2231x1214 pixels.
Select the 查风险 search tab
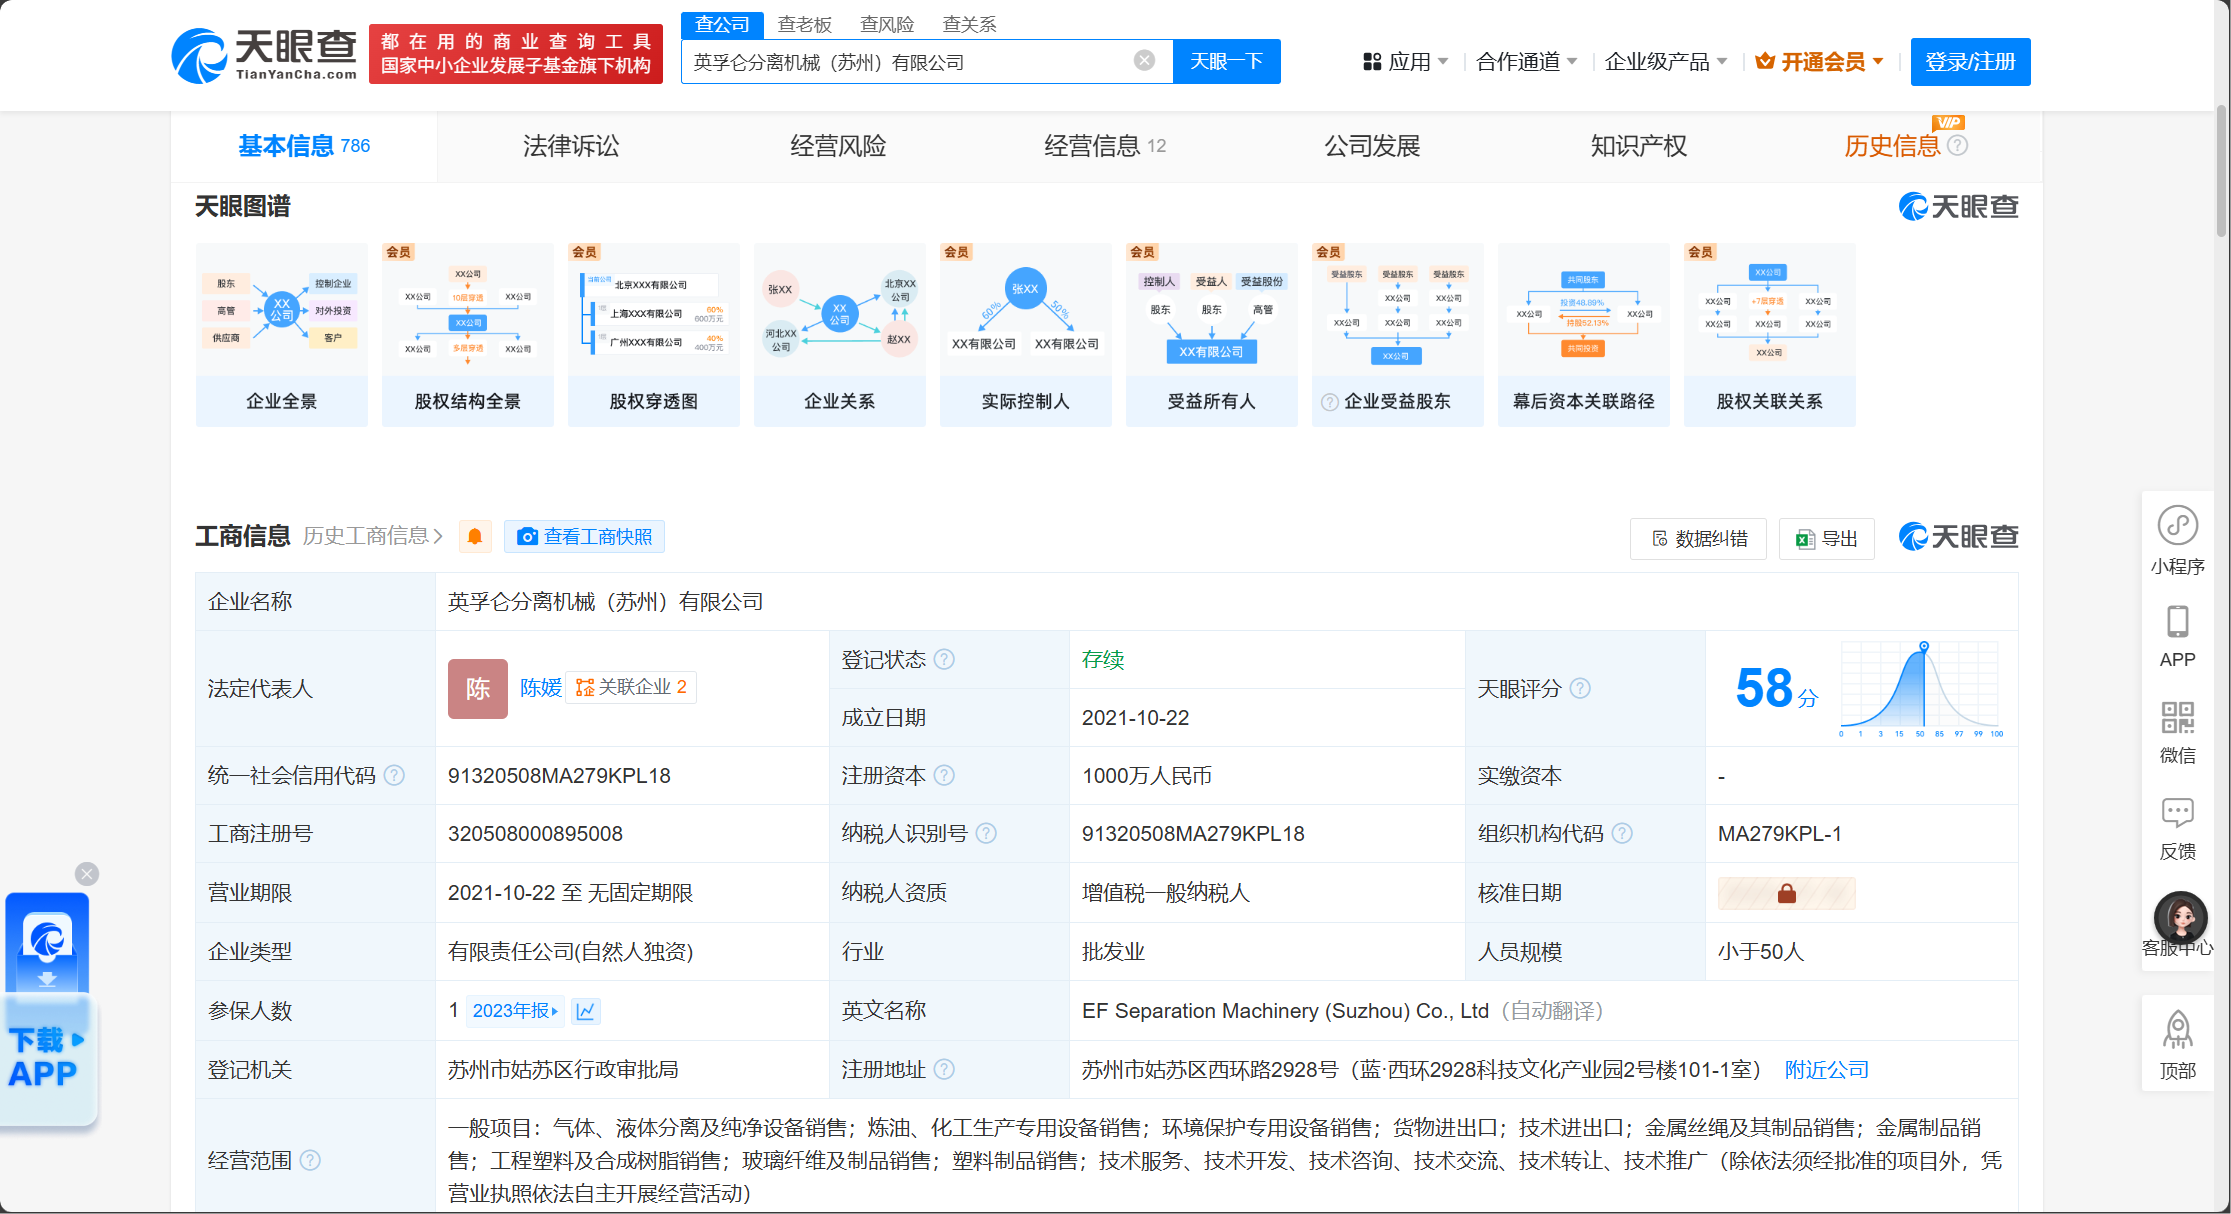(x=887, y=25)
